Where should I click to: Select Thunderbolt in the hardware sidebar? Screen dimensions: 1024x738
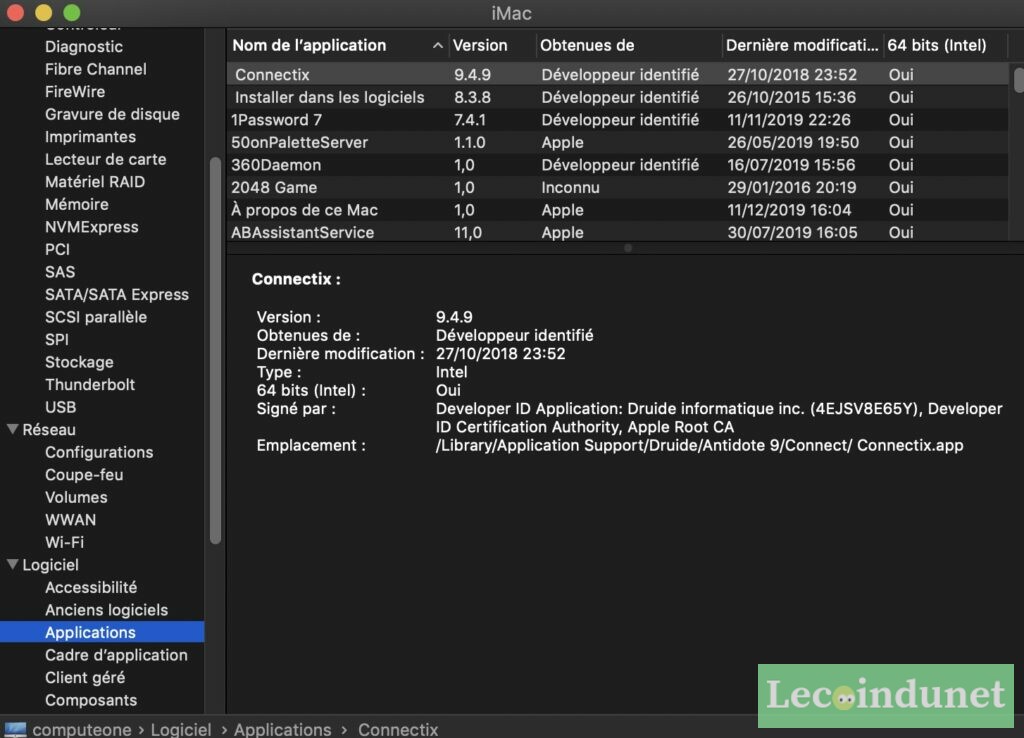point(90,384)
